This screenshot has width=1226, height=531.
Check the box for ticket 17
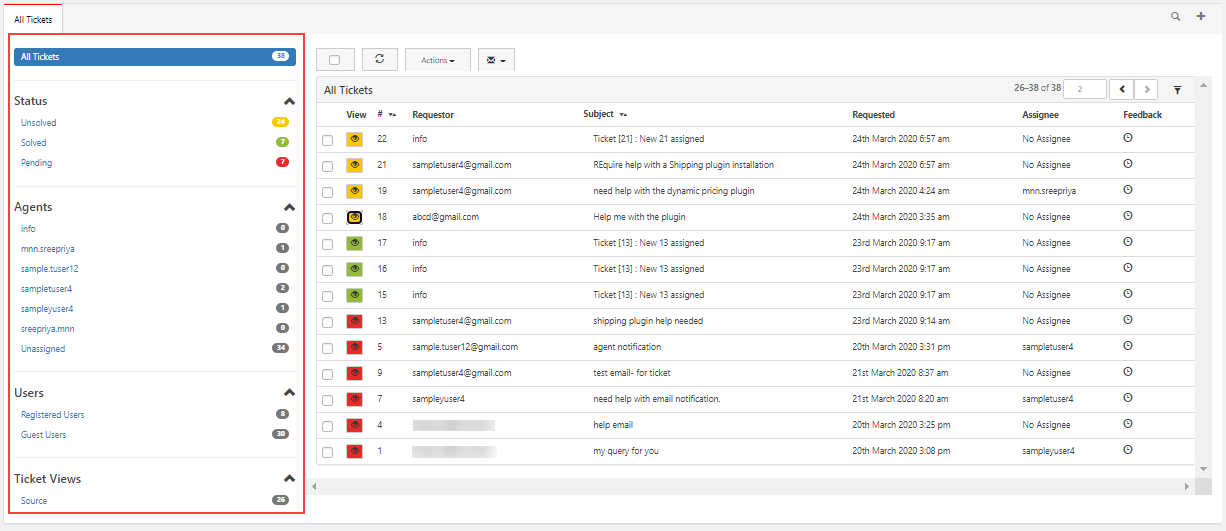[327, 244]
